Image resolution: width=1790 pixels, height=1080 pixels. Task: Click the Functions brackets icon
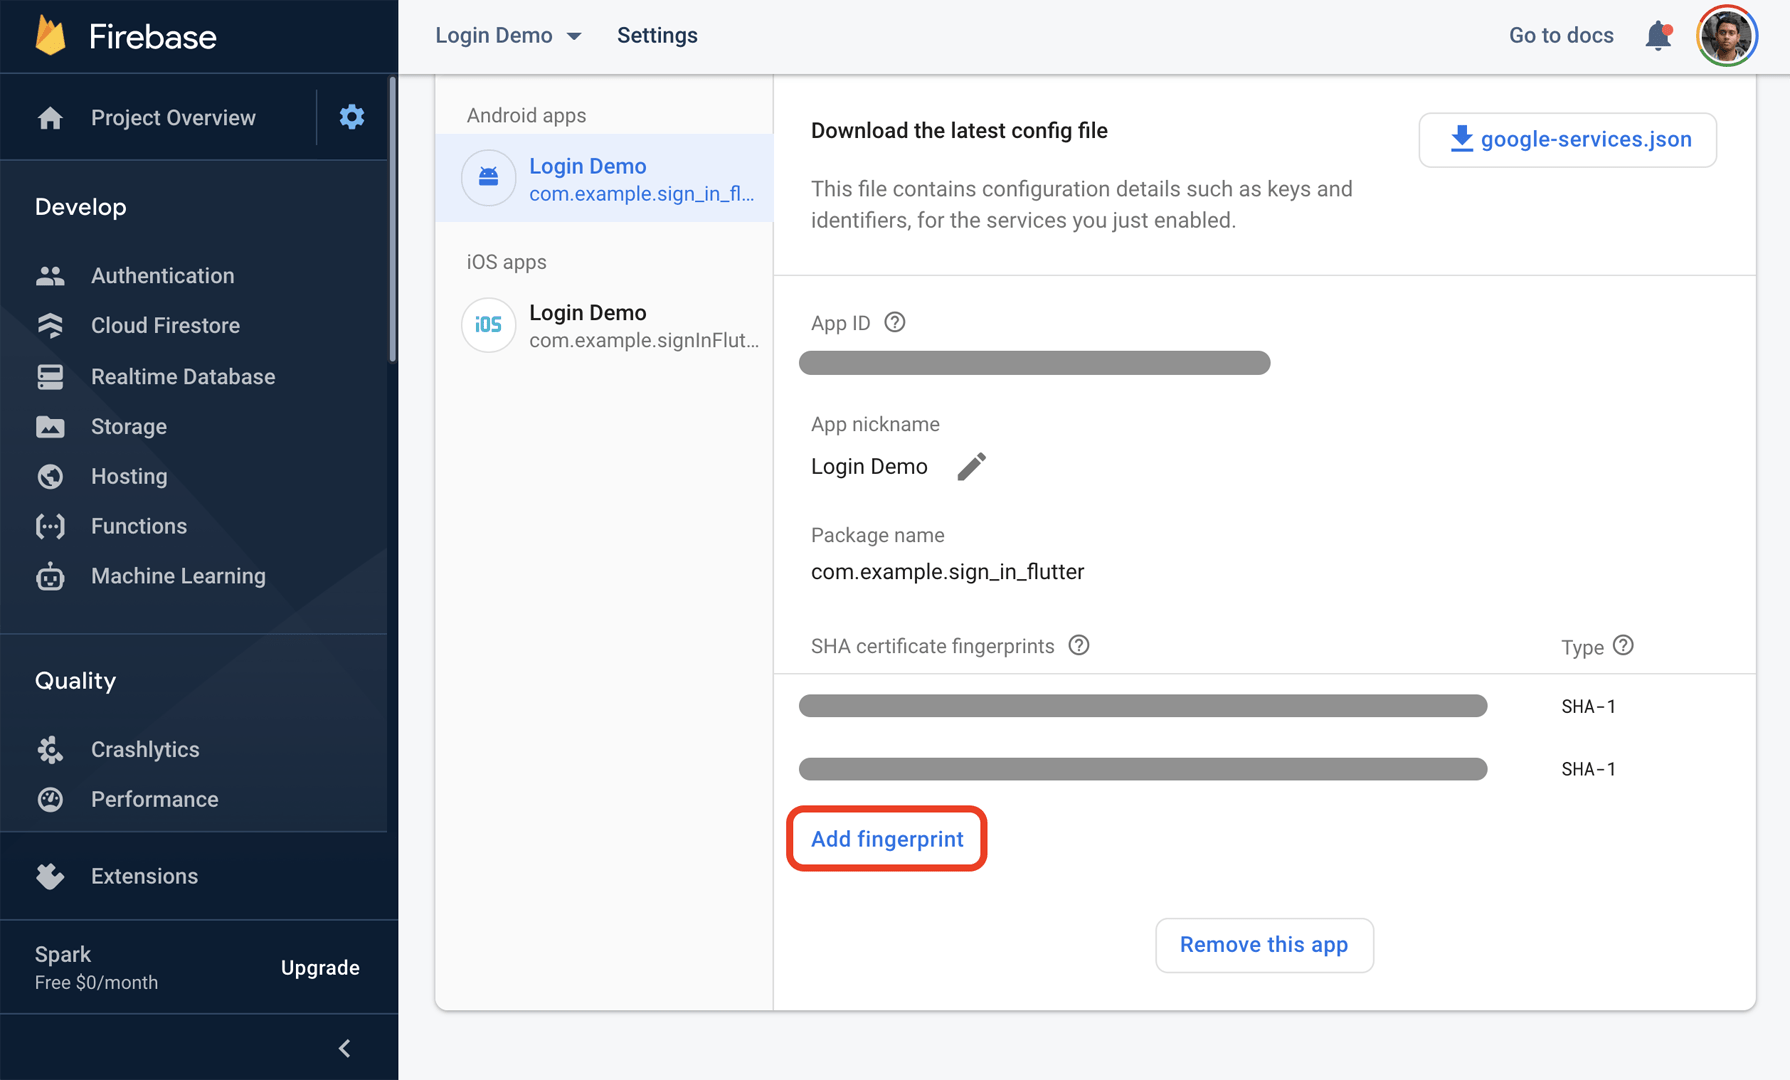pos(50,526)
